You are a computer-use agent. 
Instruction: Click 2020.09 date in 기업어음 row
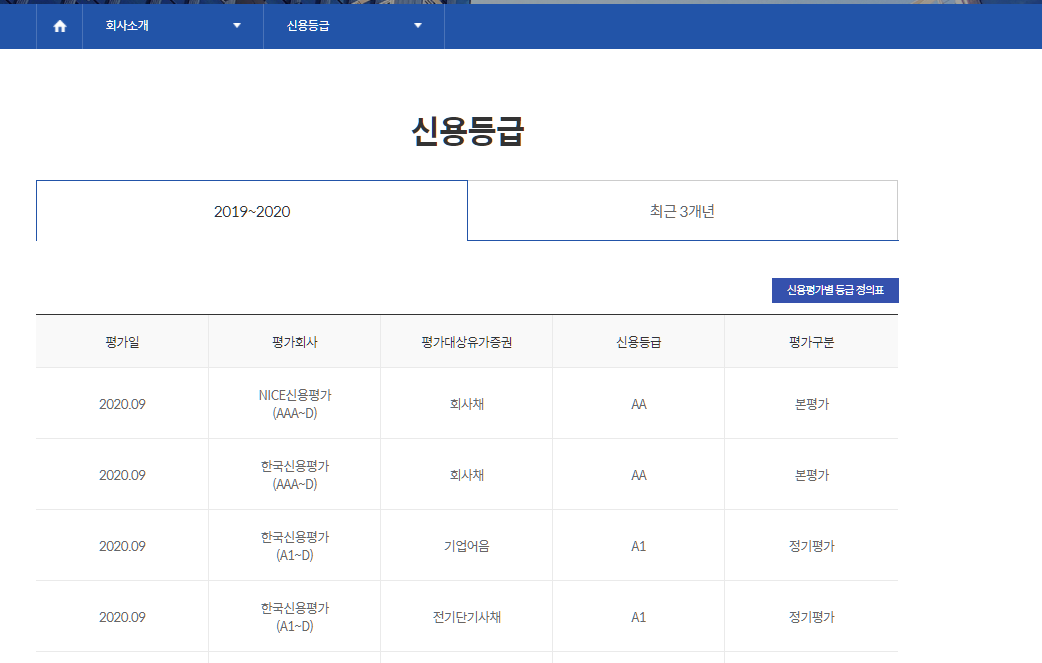click(122, 546)
